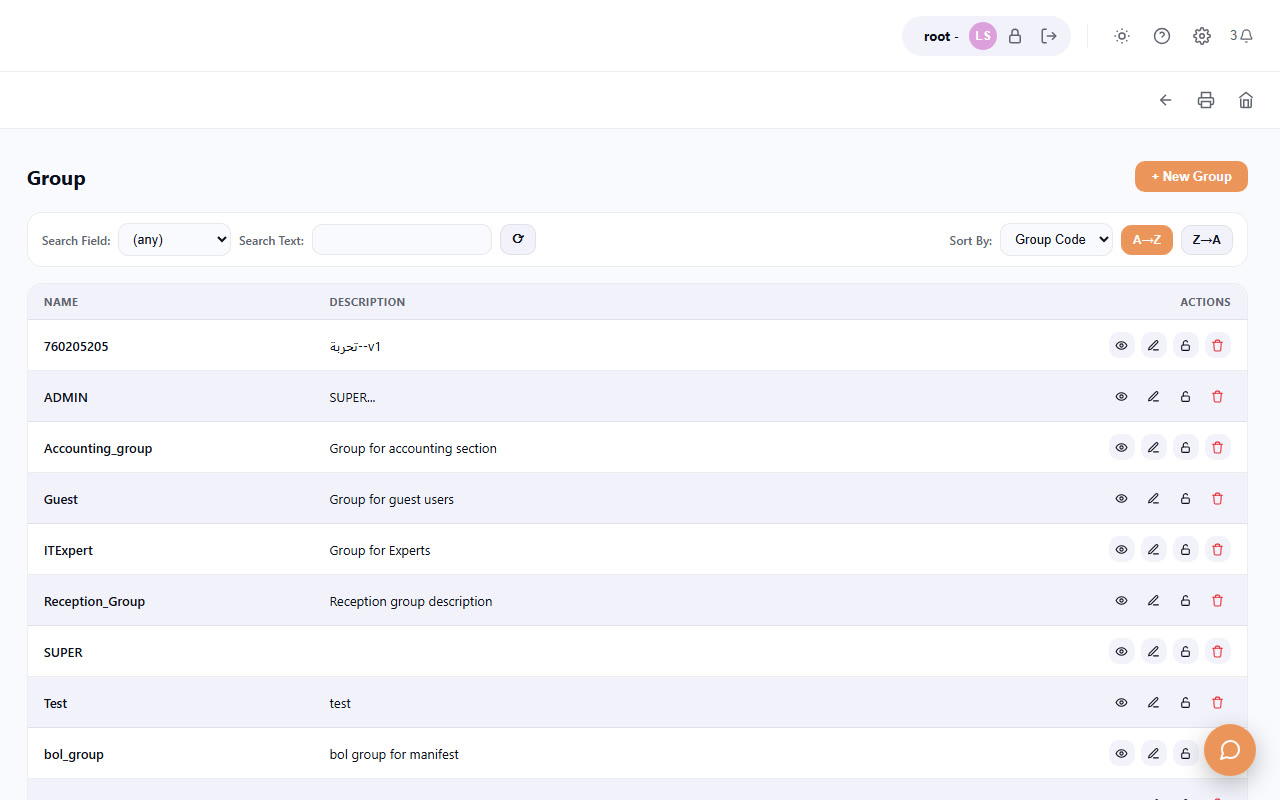This screenshot has height=800, width=1280.
Task: Delete the SUPER group with the trash icon
Action: click(x=1218, y=652)
